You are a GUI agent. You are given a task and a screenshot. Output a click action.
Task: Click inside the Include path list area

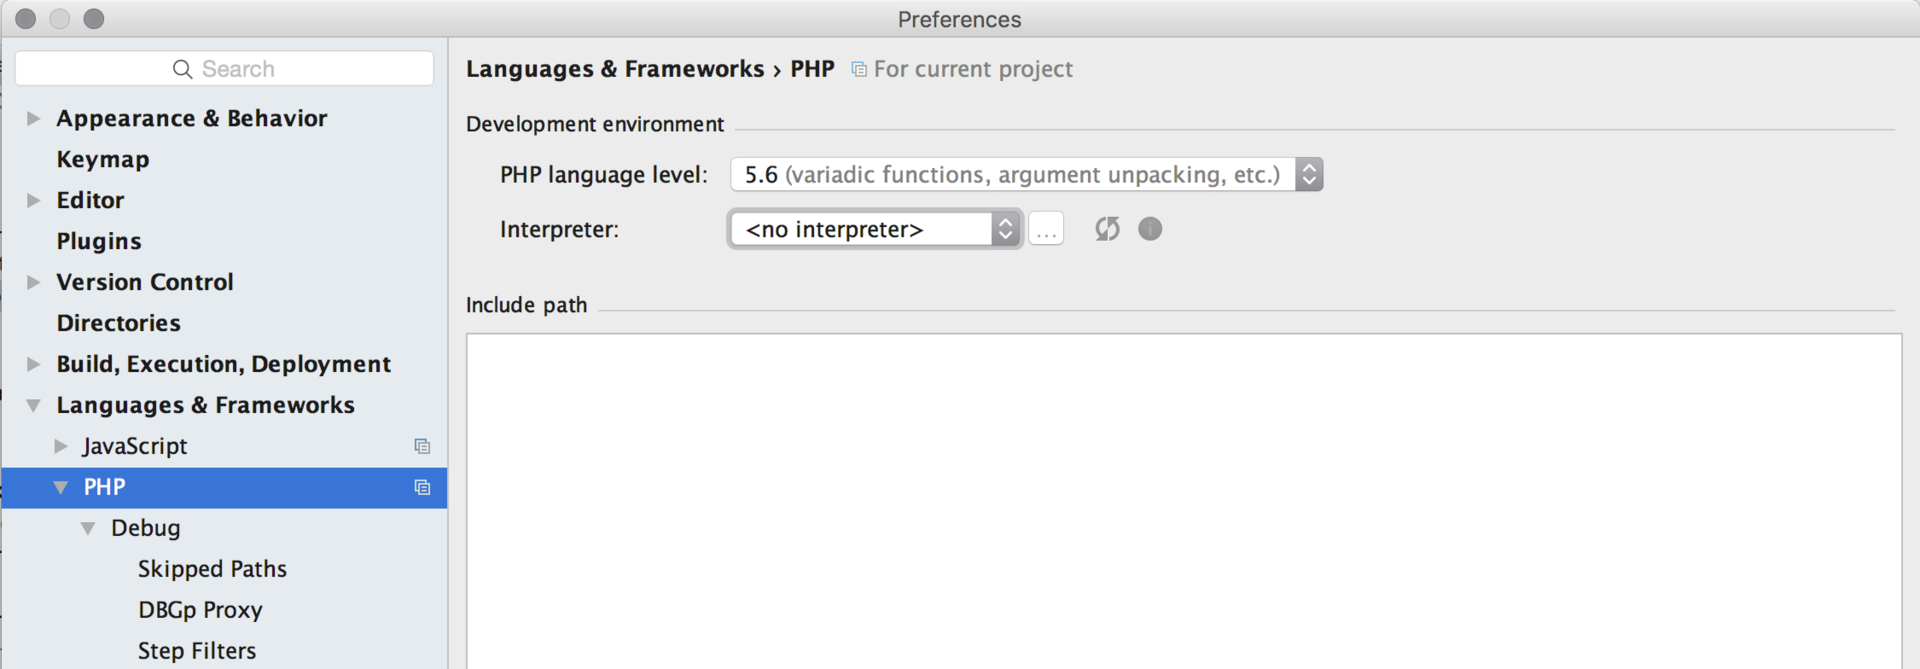(1183, 500)
